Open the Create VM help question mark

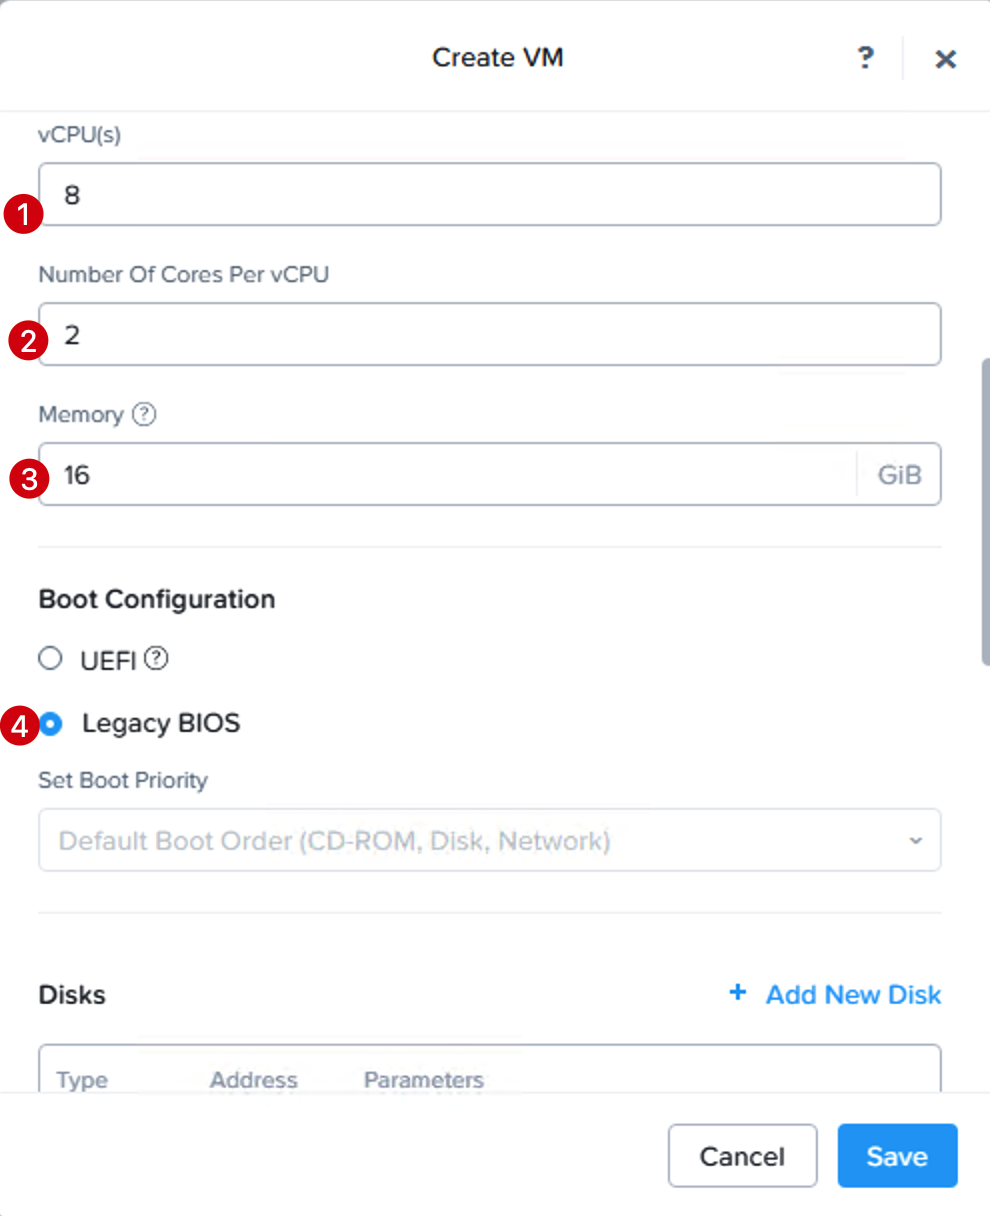pos(866,58)
